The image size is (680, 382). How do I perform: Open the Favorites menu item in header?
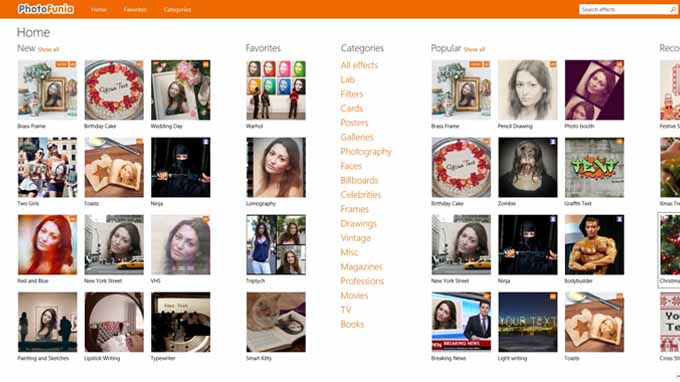click(x=135, y=10)
